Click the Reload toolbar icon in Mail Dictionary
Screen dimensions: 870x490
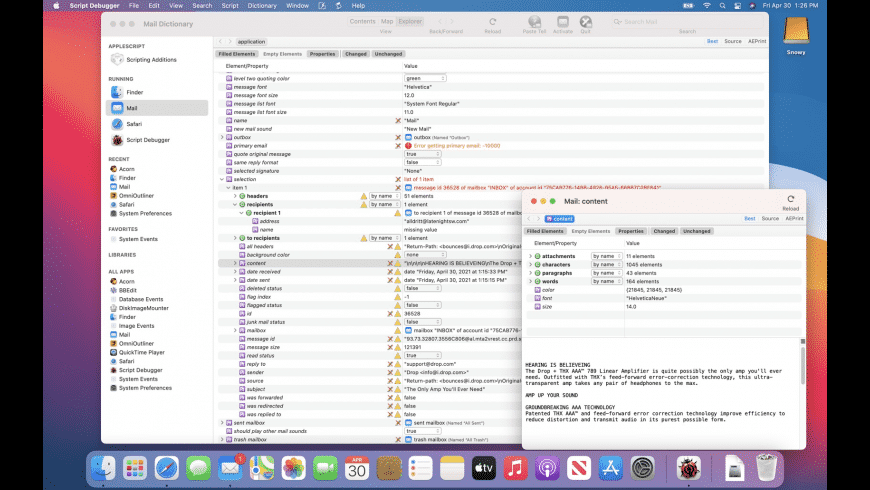click(492, 22)
